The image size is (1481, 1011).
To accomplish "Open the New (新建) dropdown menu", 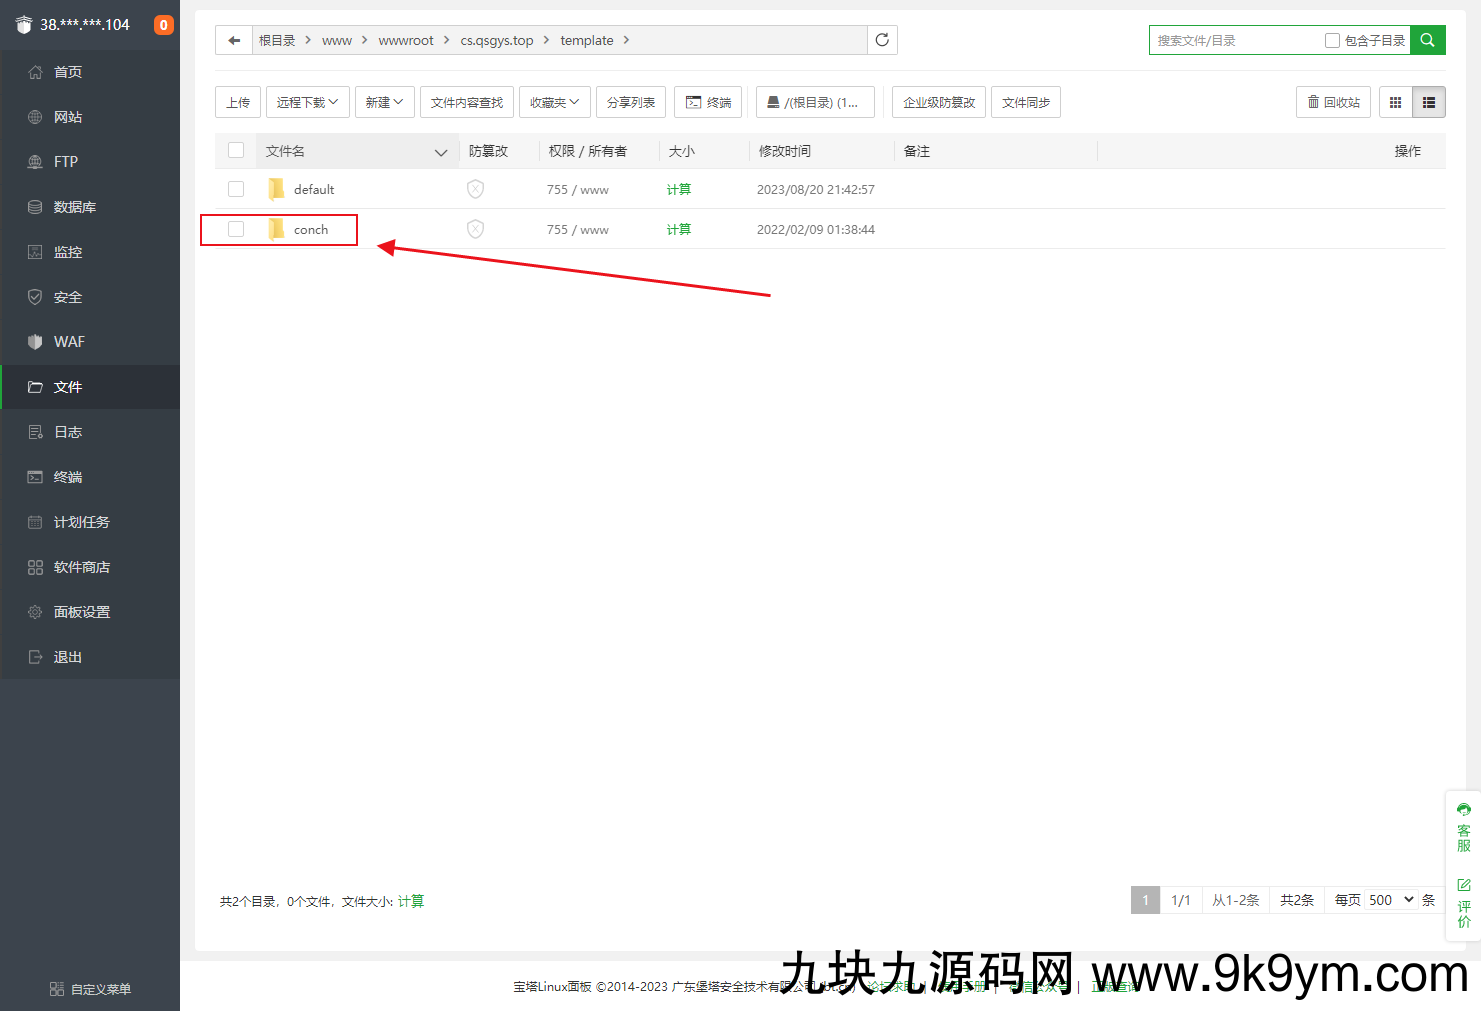I will coord(384,102).
